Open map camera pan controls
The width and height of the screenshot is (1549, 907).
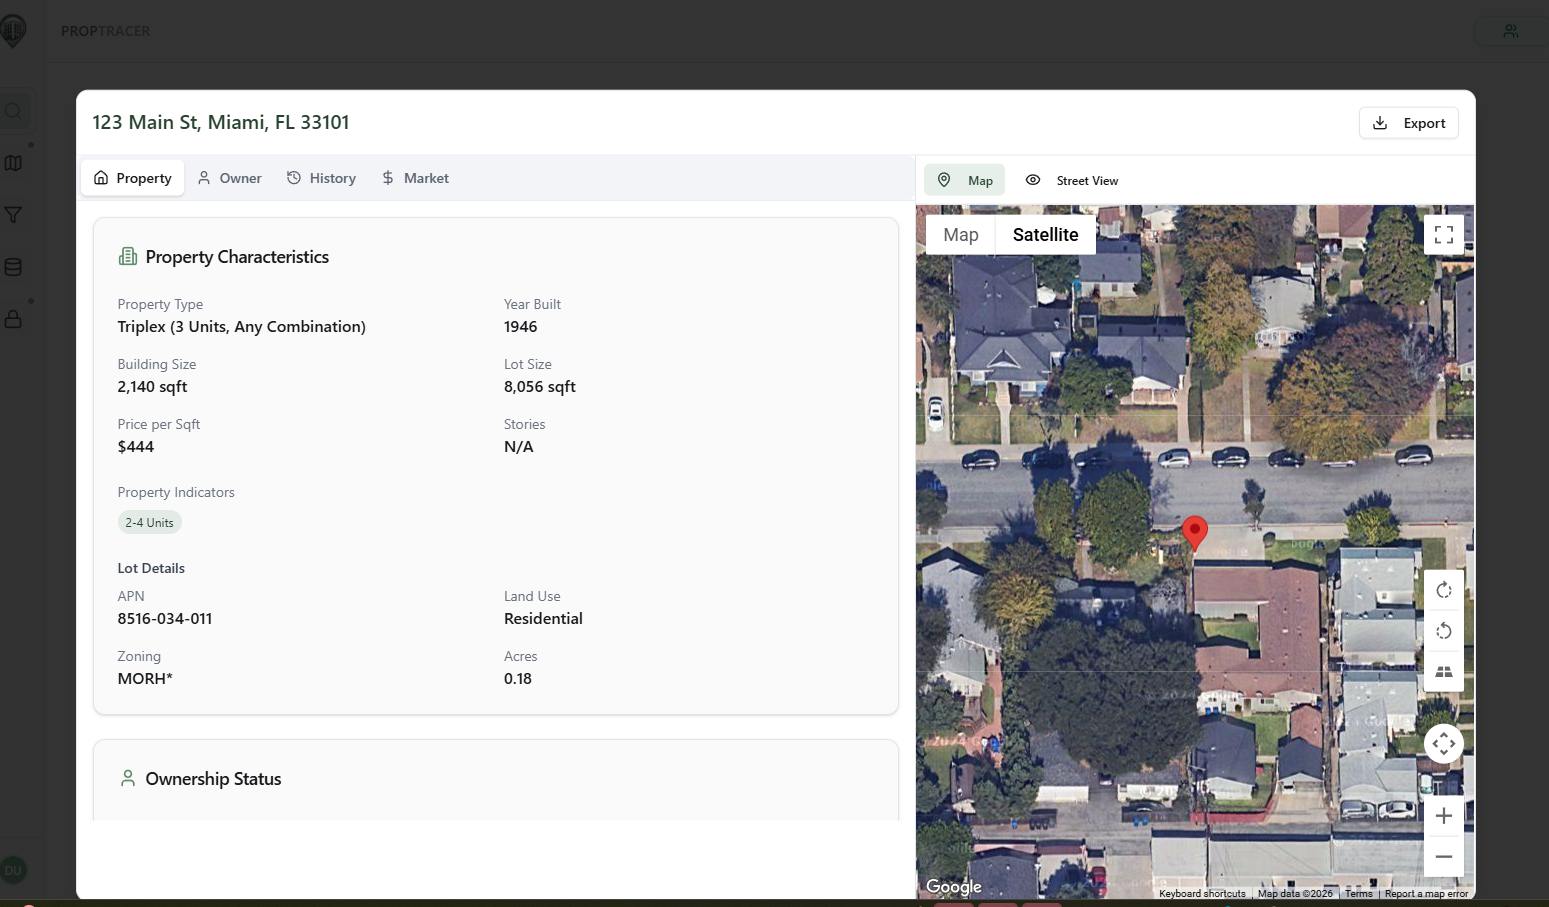[1444, 744]
